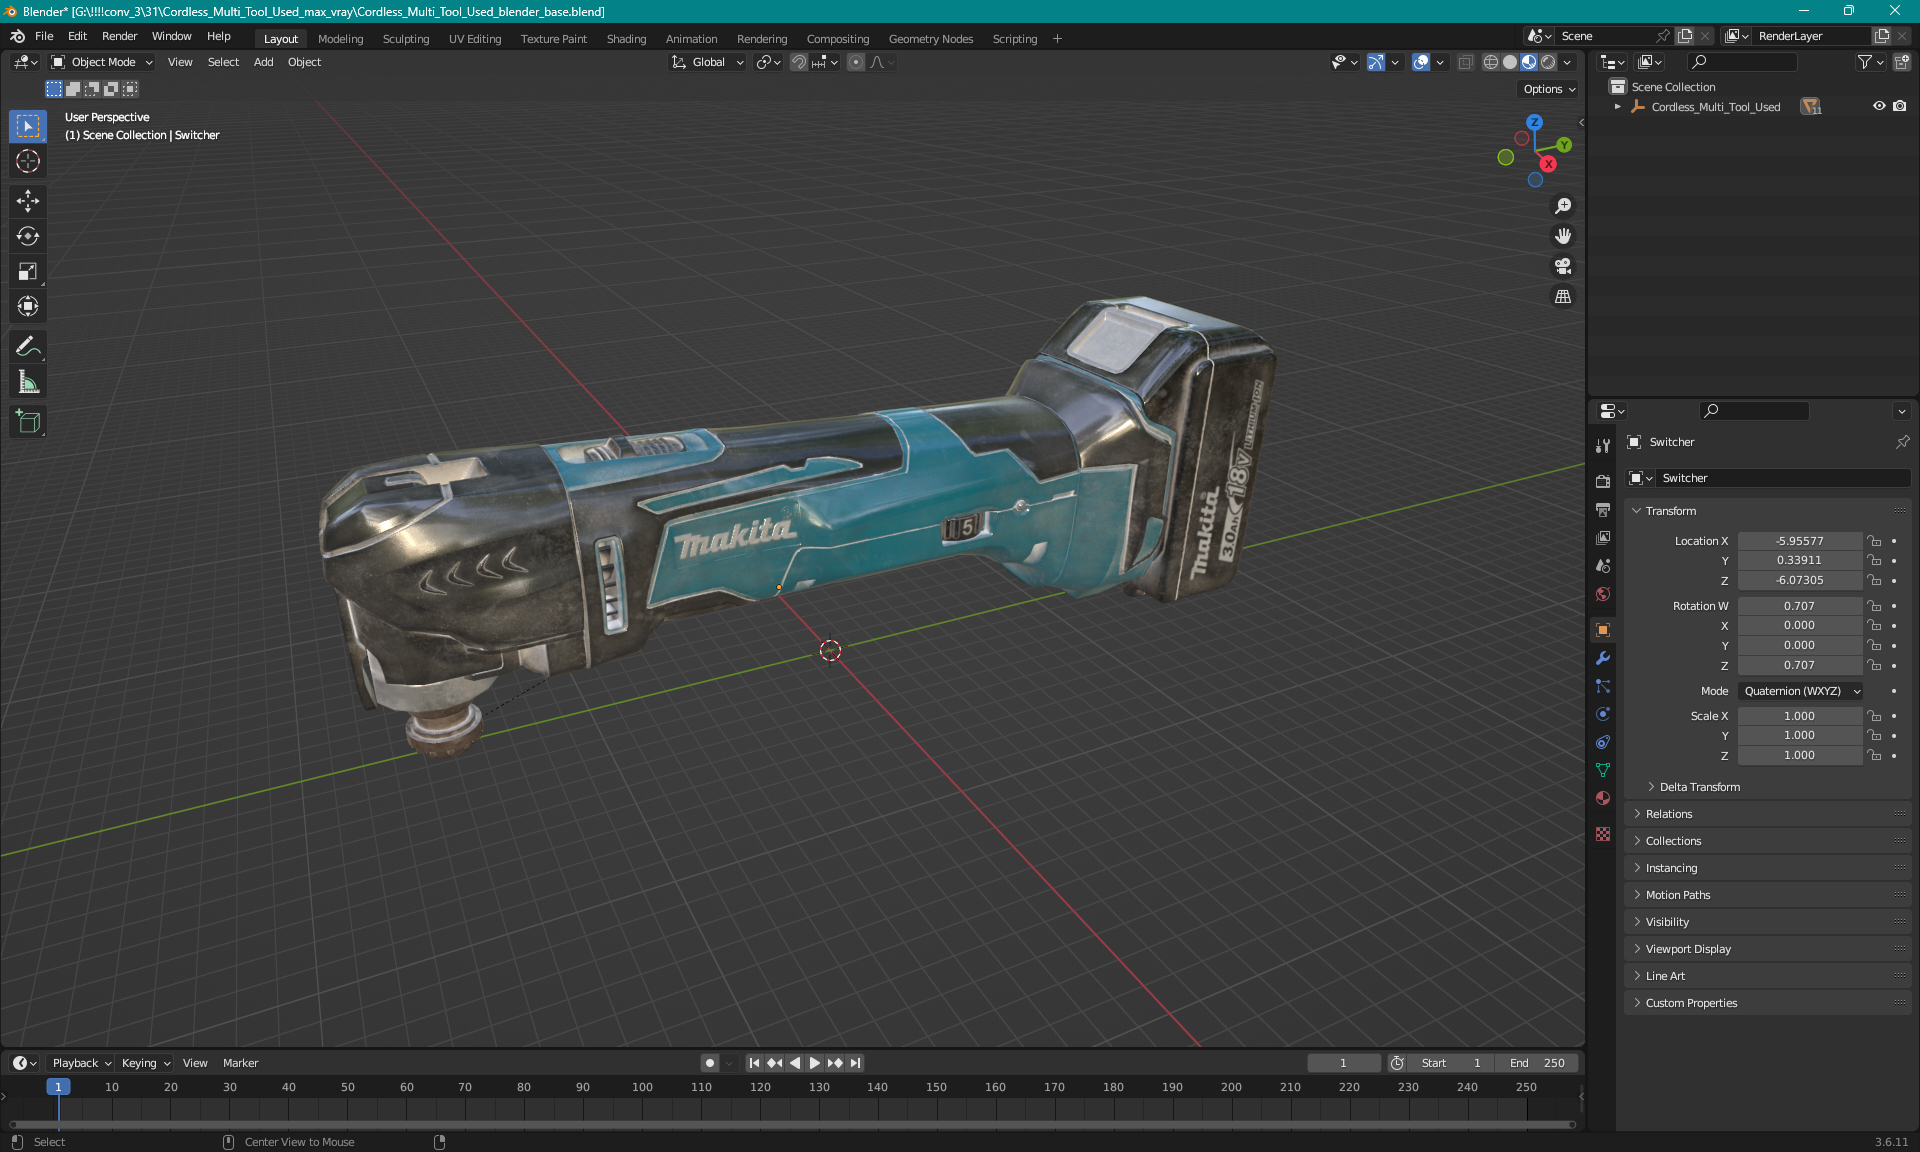Image resolution: width=1920 pixels, height=1152 pixels.
Task: Select the Move tool
Action: 28,201
